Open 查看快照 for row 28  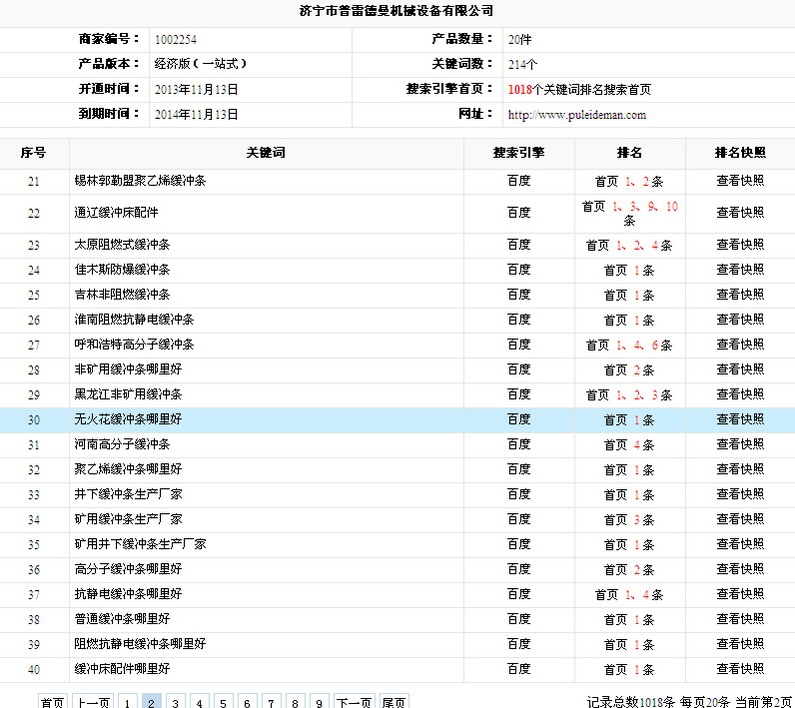[740, 370]
